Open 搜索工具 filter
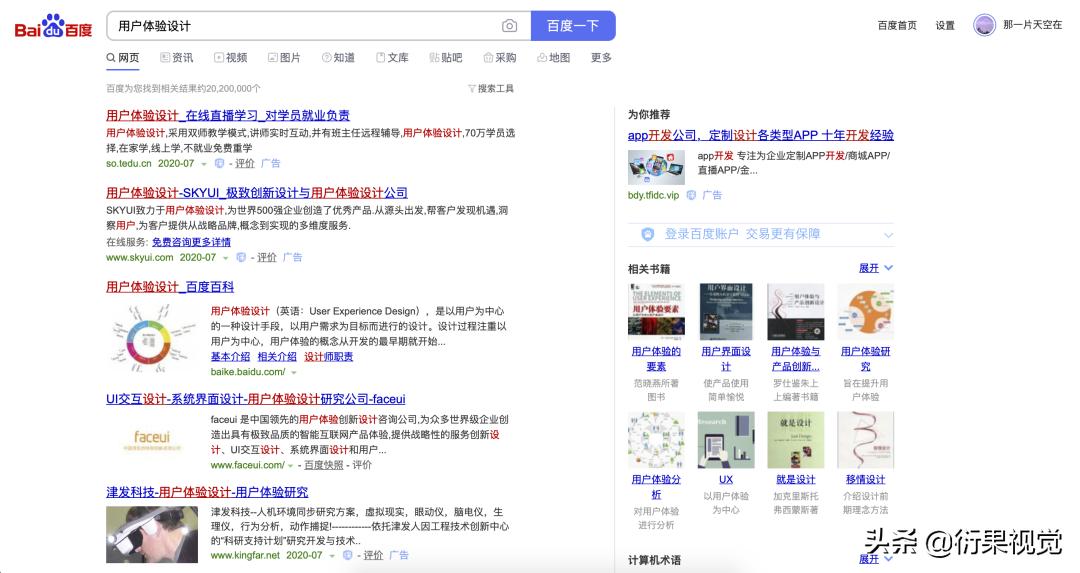Viewport: 1080px width, 573px height. tap(490, 88)
